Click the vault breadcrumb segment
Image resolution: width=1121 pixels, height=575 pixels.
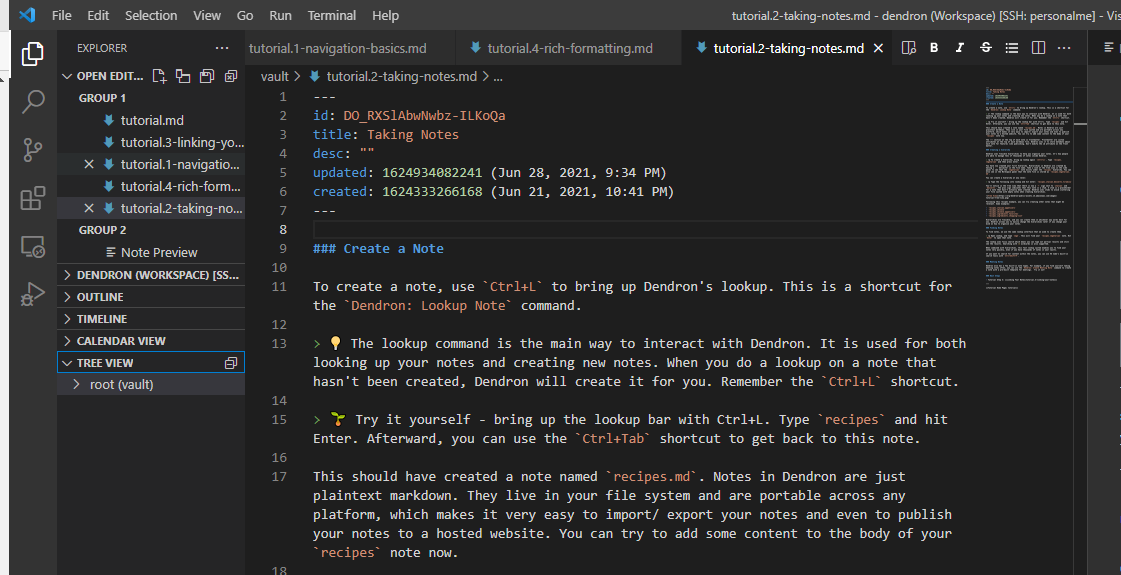pyautogui.click(x=275, y=77)
